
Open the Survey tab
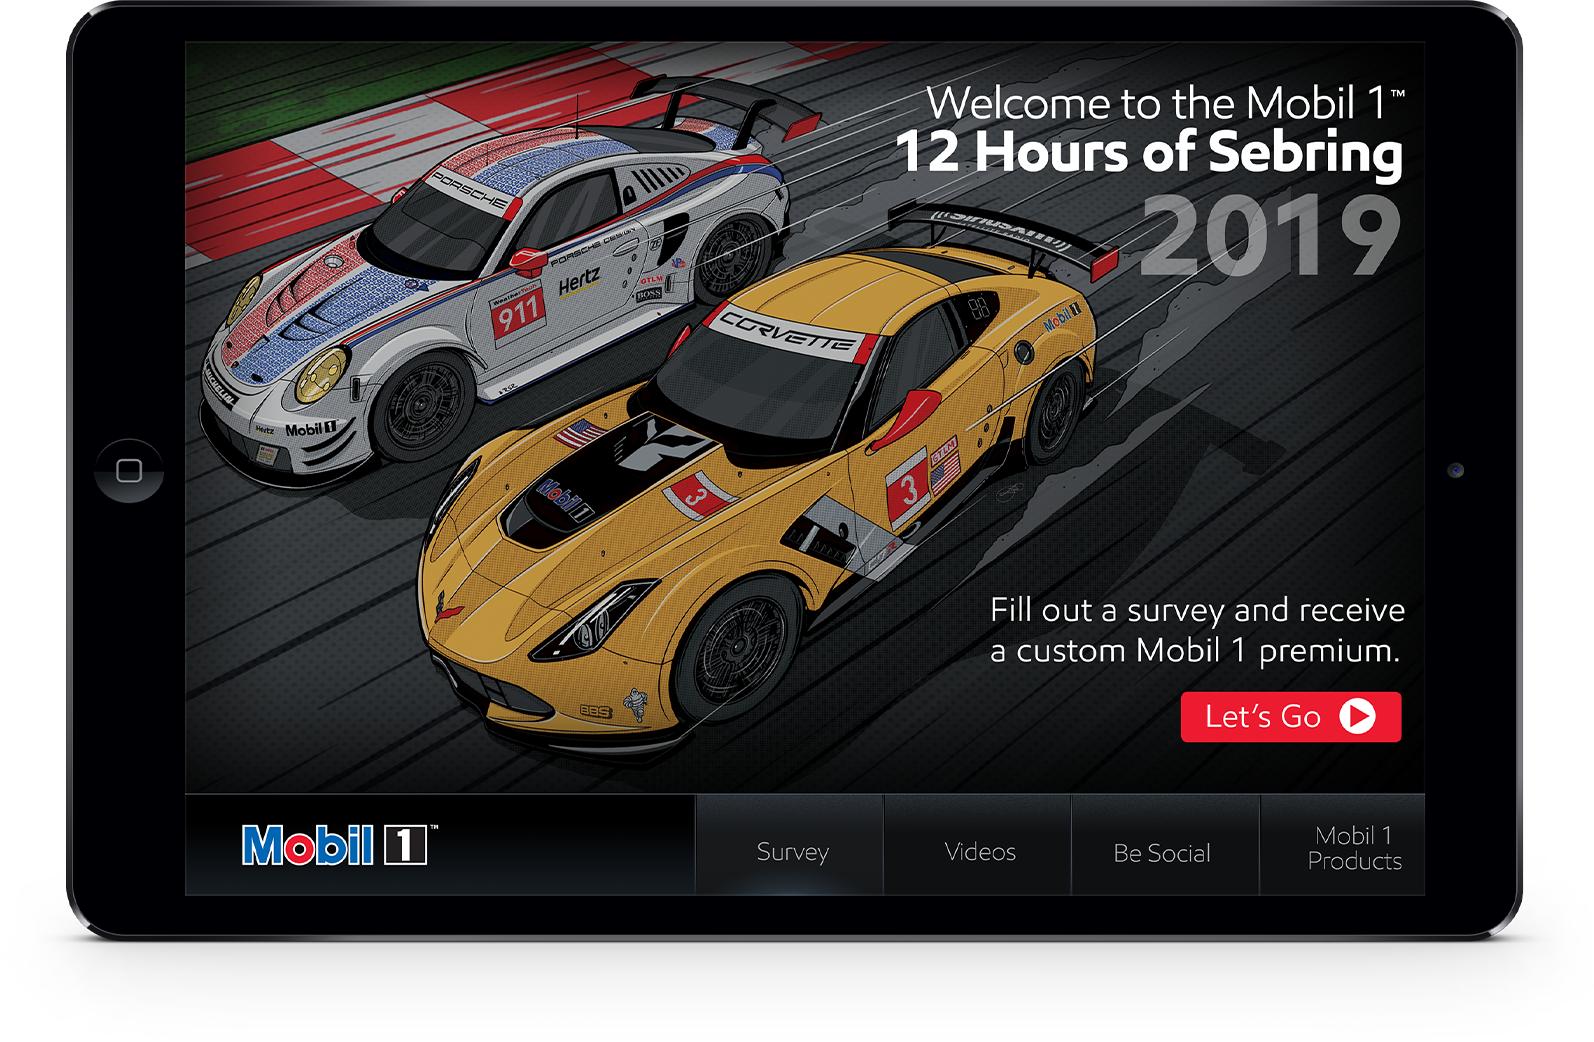tap(790, 845)
